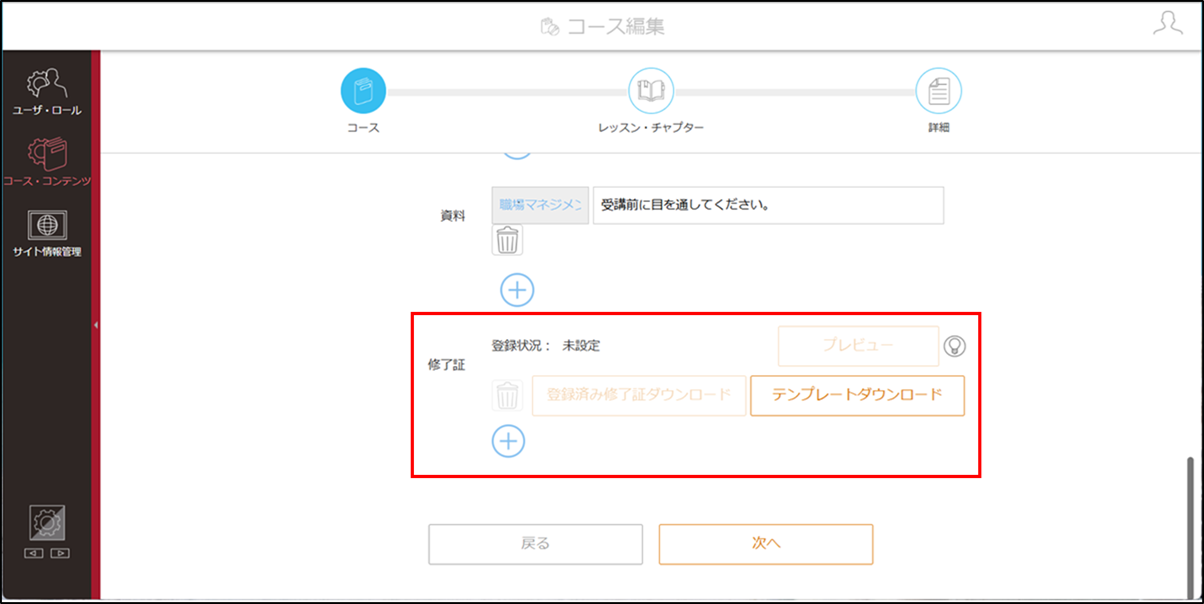This screenshot has height=604, width=1204.
Task: Go to the コース step icon
Action: [363, 91]
